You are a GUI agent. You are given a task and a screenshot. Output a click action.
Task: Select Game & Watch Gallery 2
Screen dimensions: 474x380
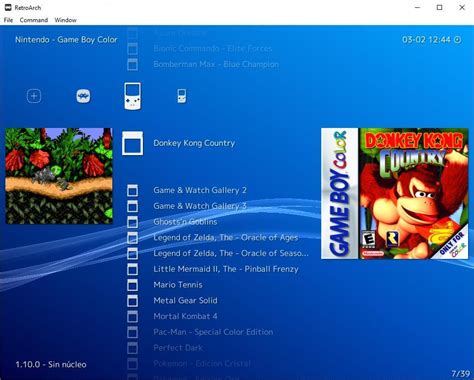(200, 190)
